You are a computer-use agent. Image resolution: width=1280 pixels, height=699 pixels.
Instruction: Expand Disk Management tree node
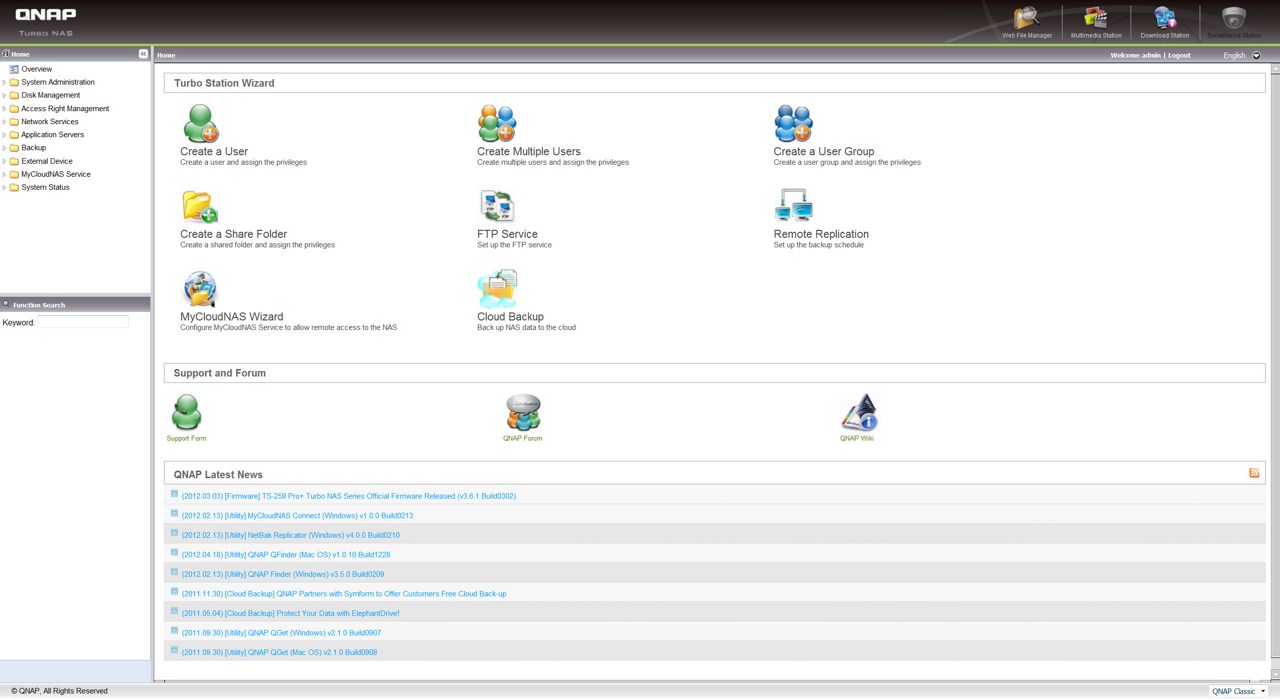[x=4, y=95]
